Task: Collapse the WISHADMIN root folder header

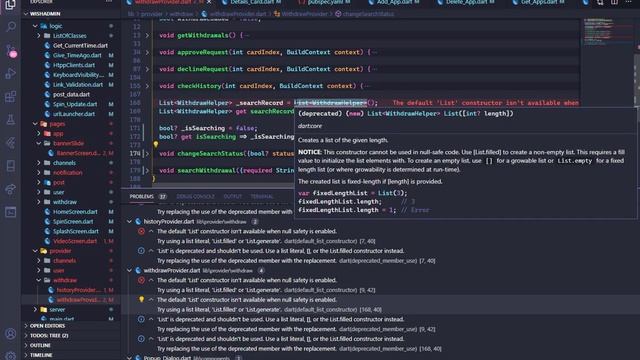Action: (x=45, y=14)
